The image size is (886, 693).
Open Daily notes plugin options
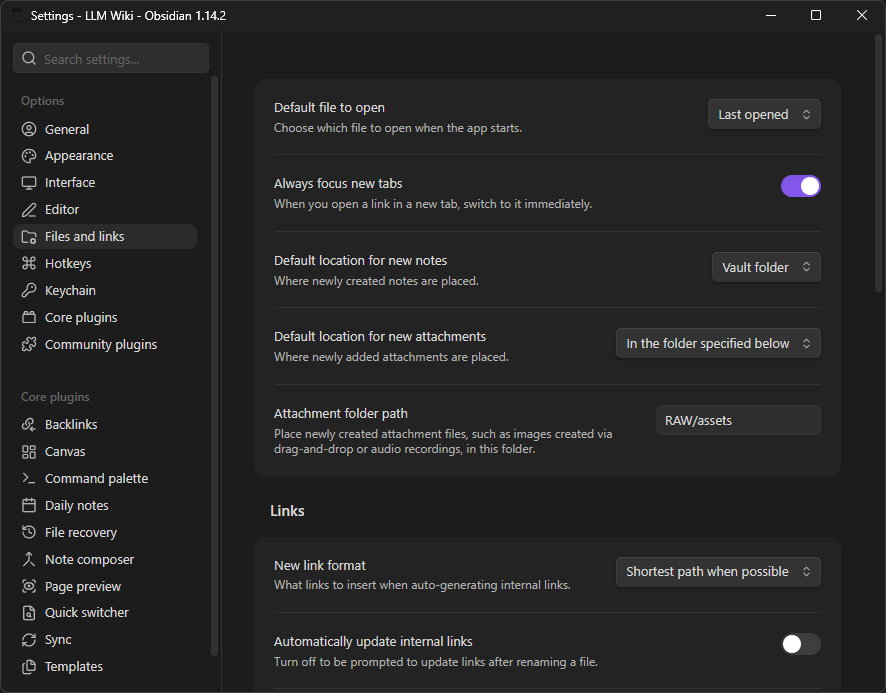(105, 505)
